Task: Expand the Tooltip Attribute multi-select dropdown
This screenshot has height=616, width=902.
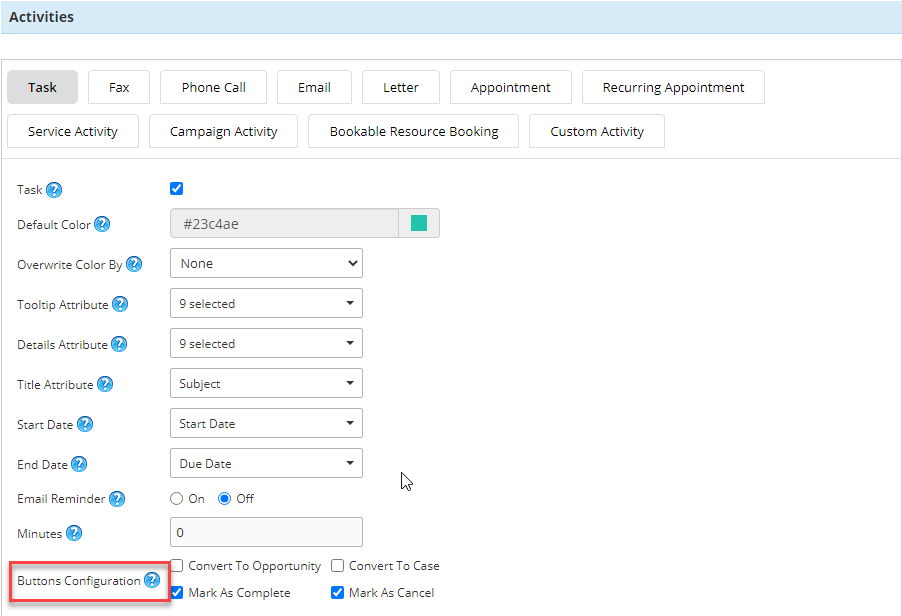Action: point(266,303)
